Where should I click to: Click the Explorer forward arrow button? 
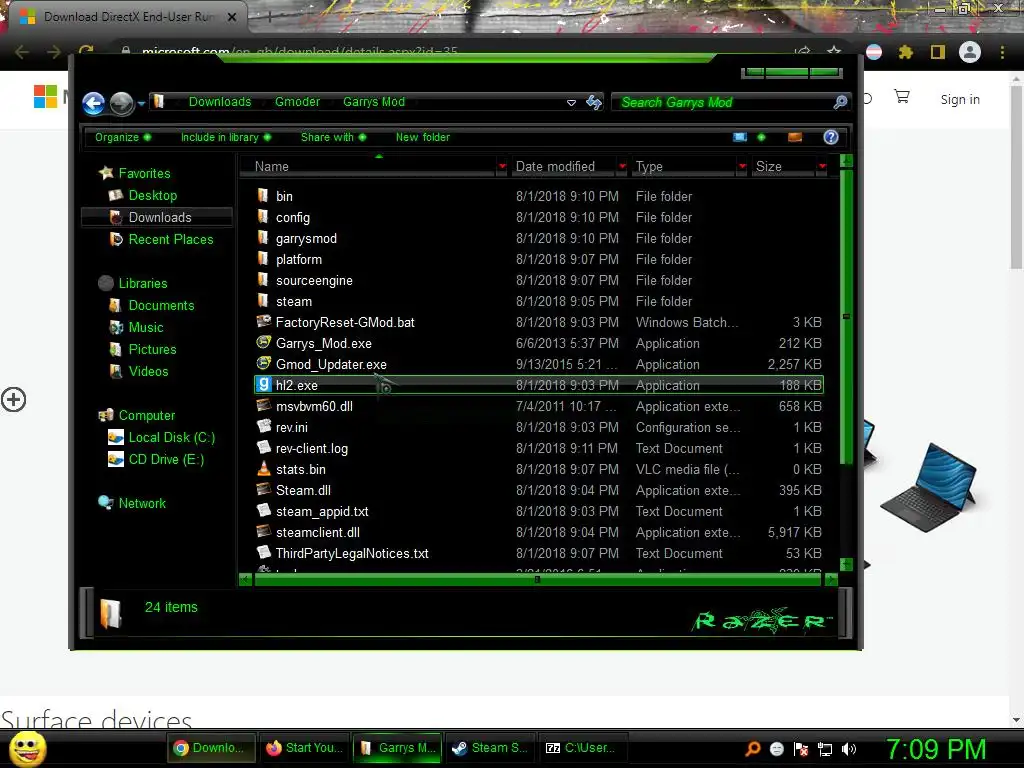pyautogui.click(x=121, y=103)
